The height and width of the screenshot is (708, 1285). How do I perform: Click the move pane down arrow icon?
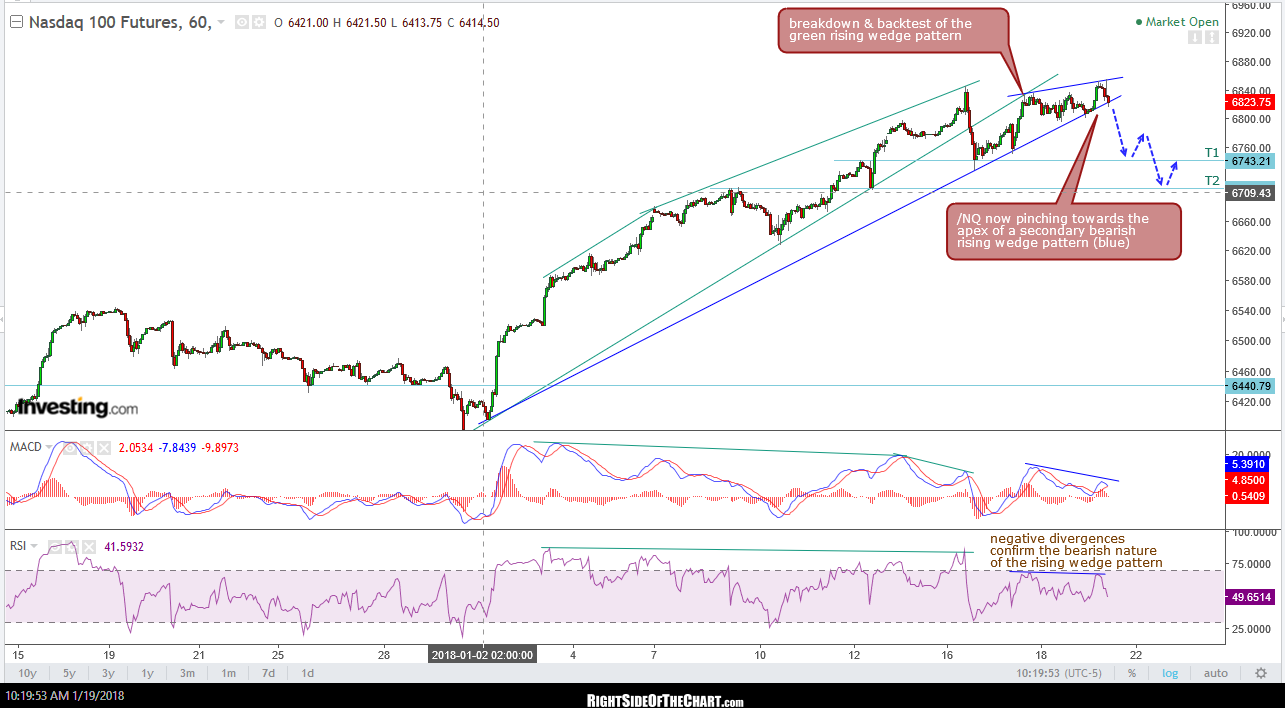point(1194,38)
